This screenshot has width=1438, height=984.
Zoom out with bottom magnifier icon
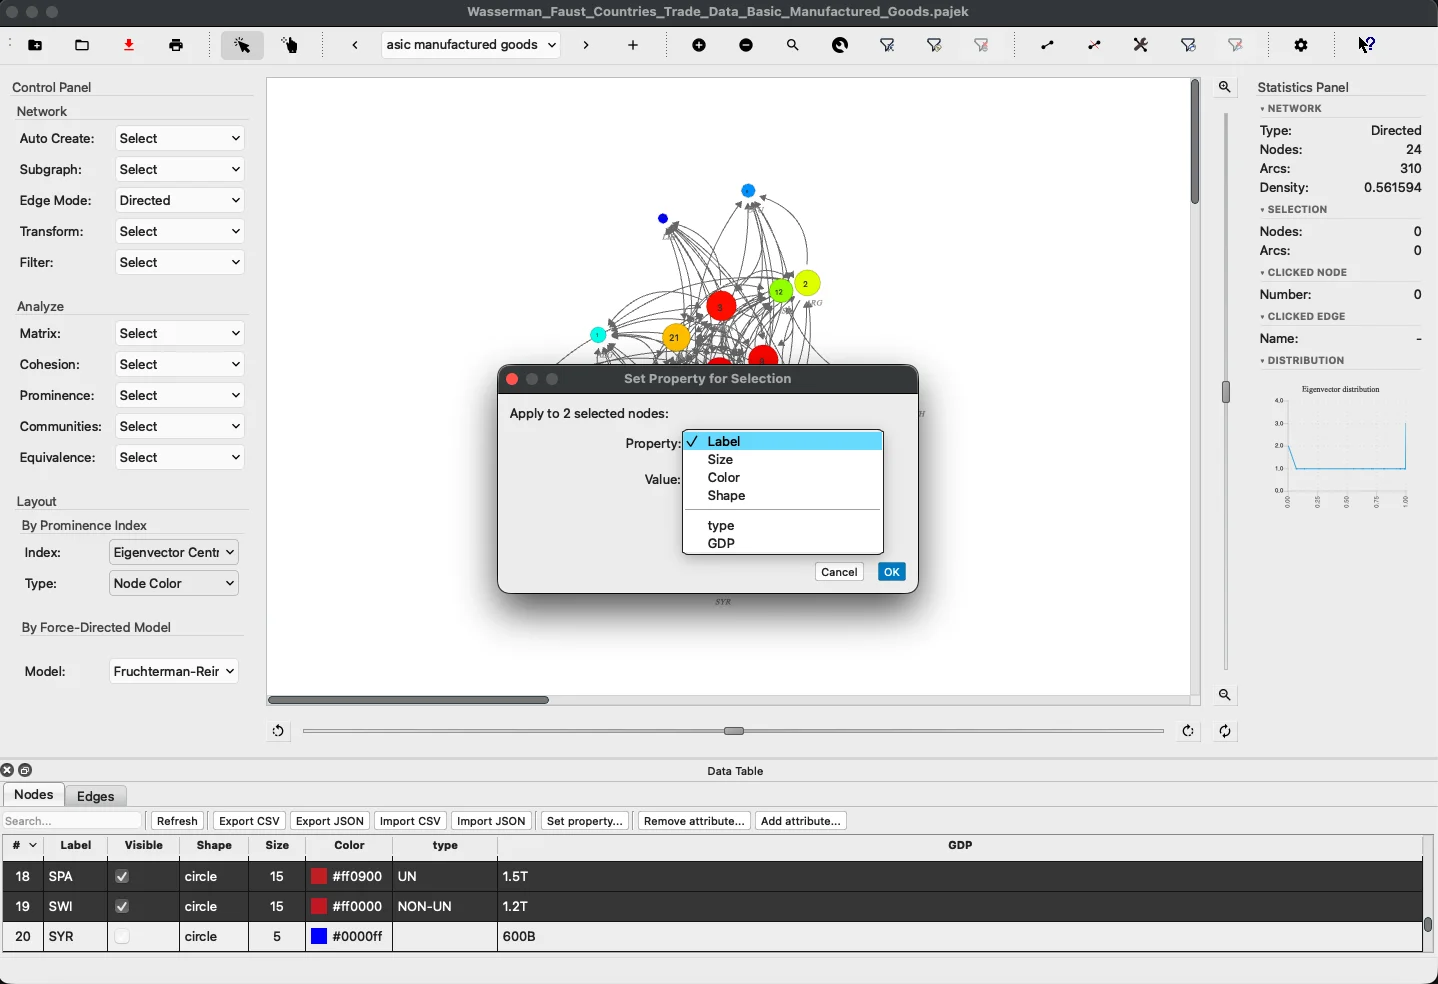1226,695
